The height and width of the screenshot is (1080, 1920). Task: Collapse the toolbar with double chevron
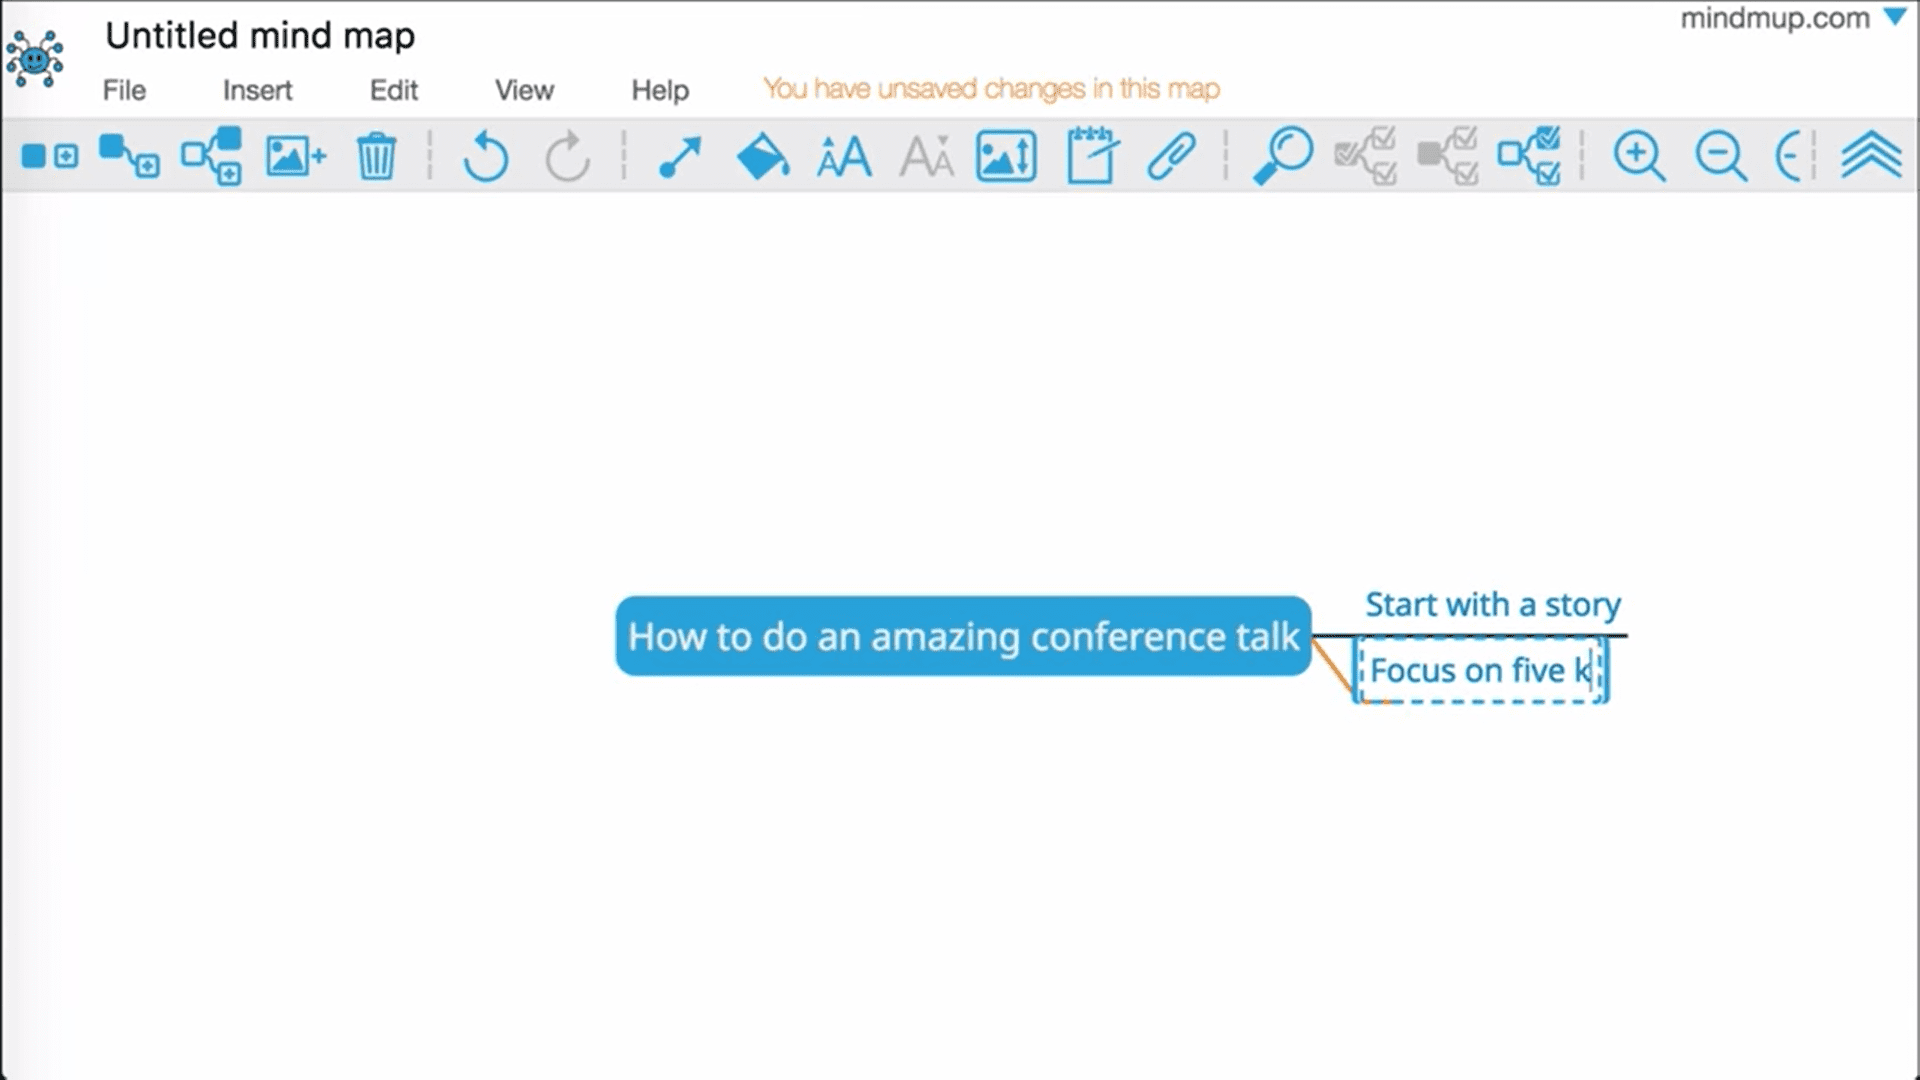pos(1871,155)
